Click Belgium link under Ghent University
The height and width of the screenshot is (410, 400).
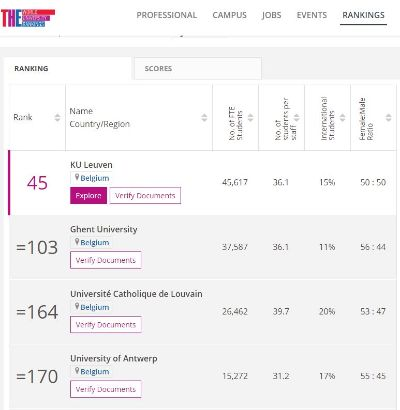95,243
